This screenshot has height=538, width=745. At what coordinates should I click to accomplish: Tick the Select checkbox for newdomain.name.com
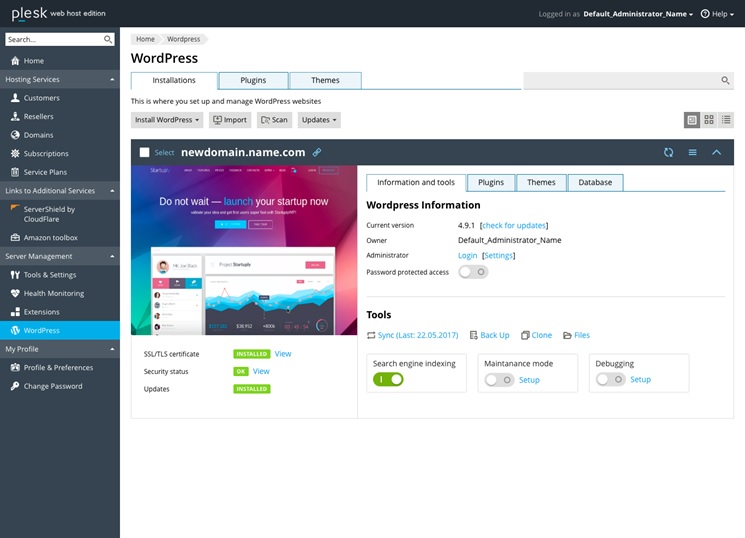pos(144,152)
